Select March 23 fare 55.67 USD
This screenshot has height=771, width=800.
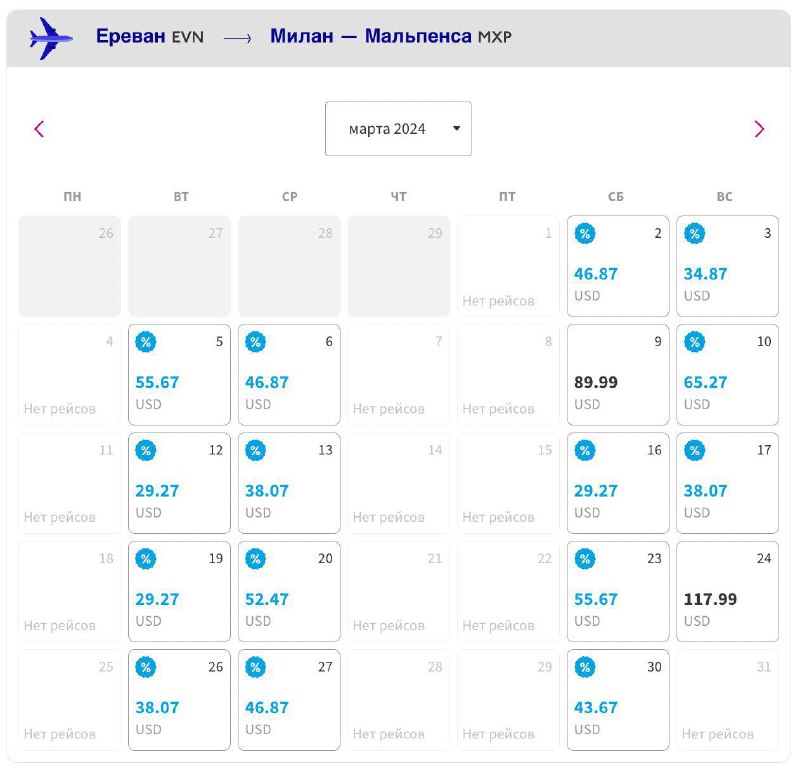pyautogui.click(x=618, y=591)
